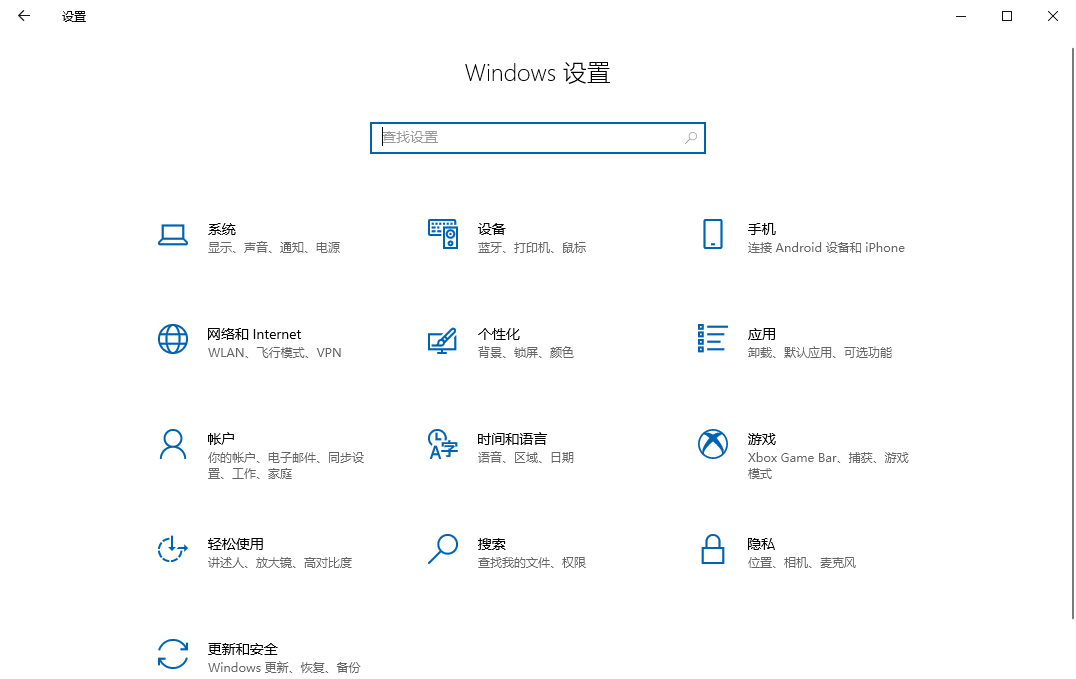1076x679 pixels.
Task: Minimize the 设置 window
Action: click(961, 16)
